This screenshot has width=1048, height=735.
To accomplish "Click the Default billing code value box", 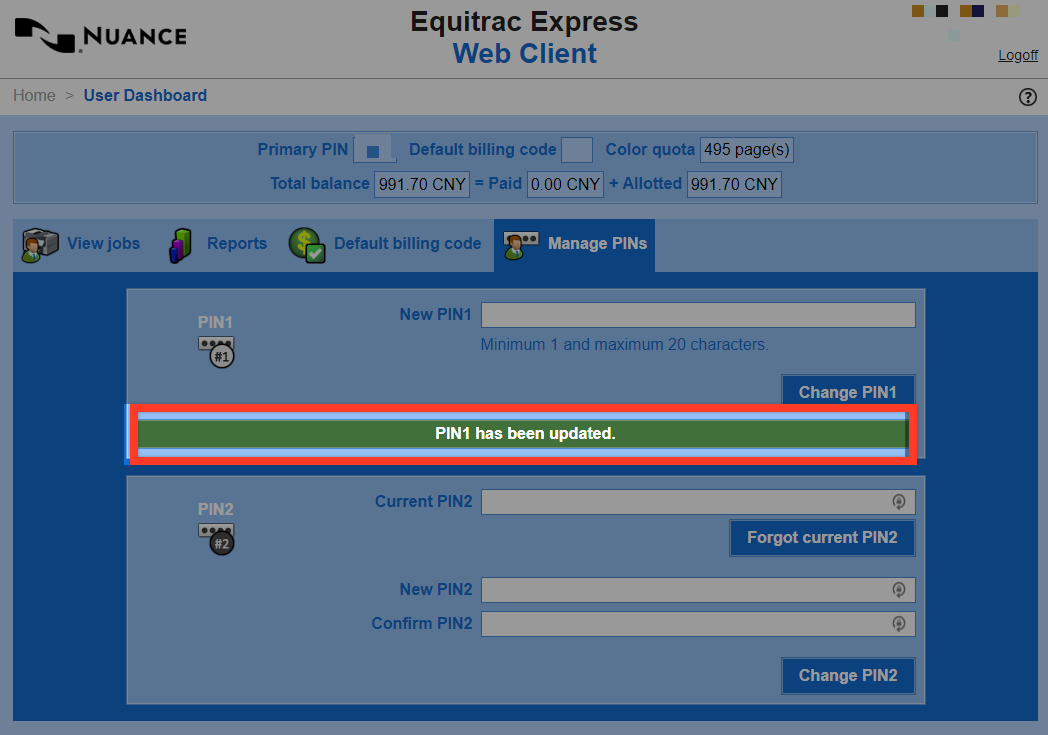I will [x=577, y=150].
